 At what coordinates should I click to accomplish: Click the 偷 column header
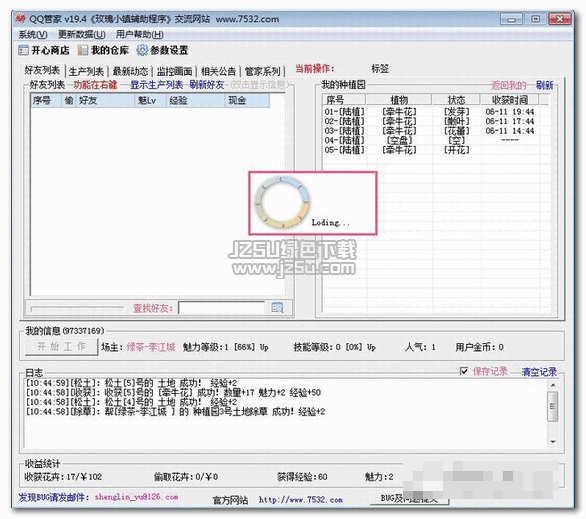click(x=69, y=101)
